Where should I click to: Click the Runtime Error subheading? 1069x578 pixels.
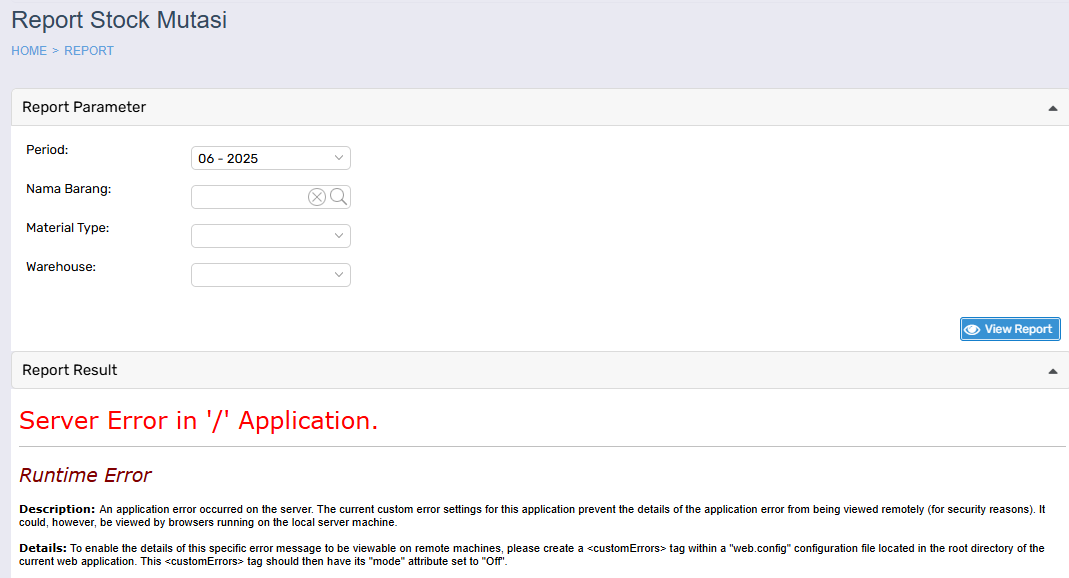(85, 475)
